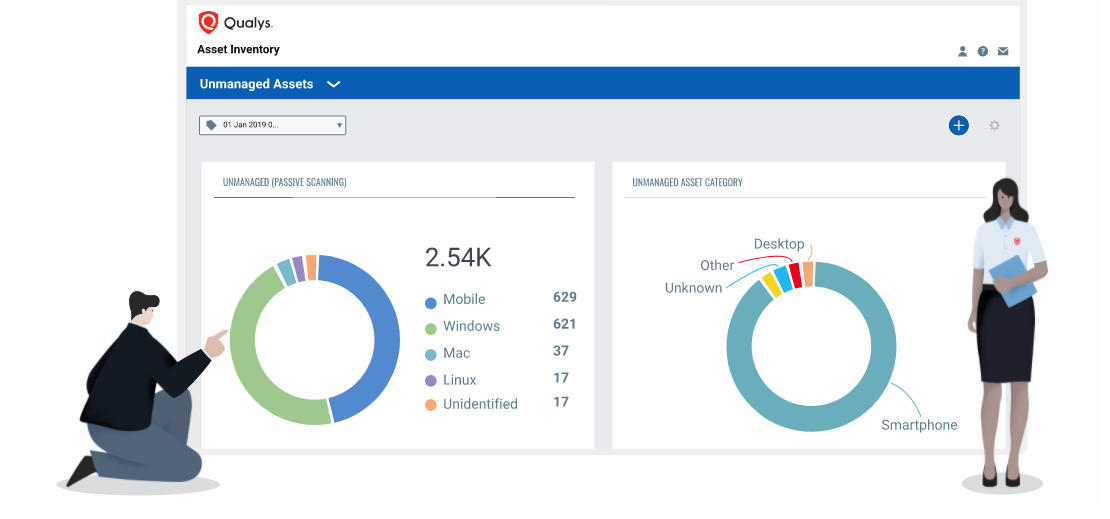Click the Unidentified legend label

click(x=481, y=404)
